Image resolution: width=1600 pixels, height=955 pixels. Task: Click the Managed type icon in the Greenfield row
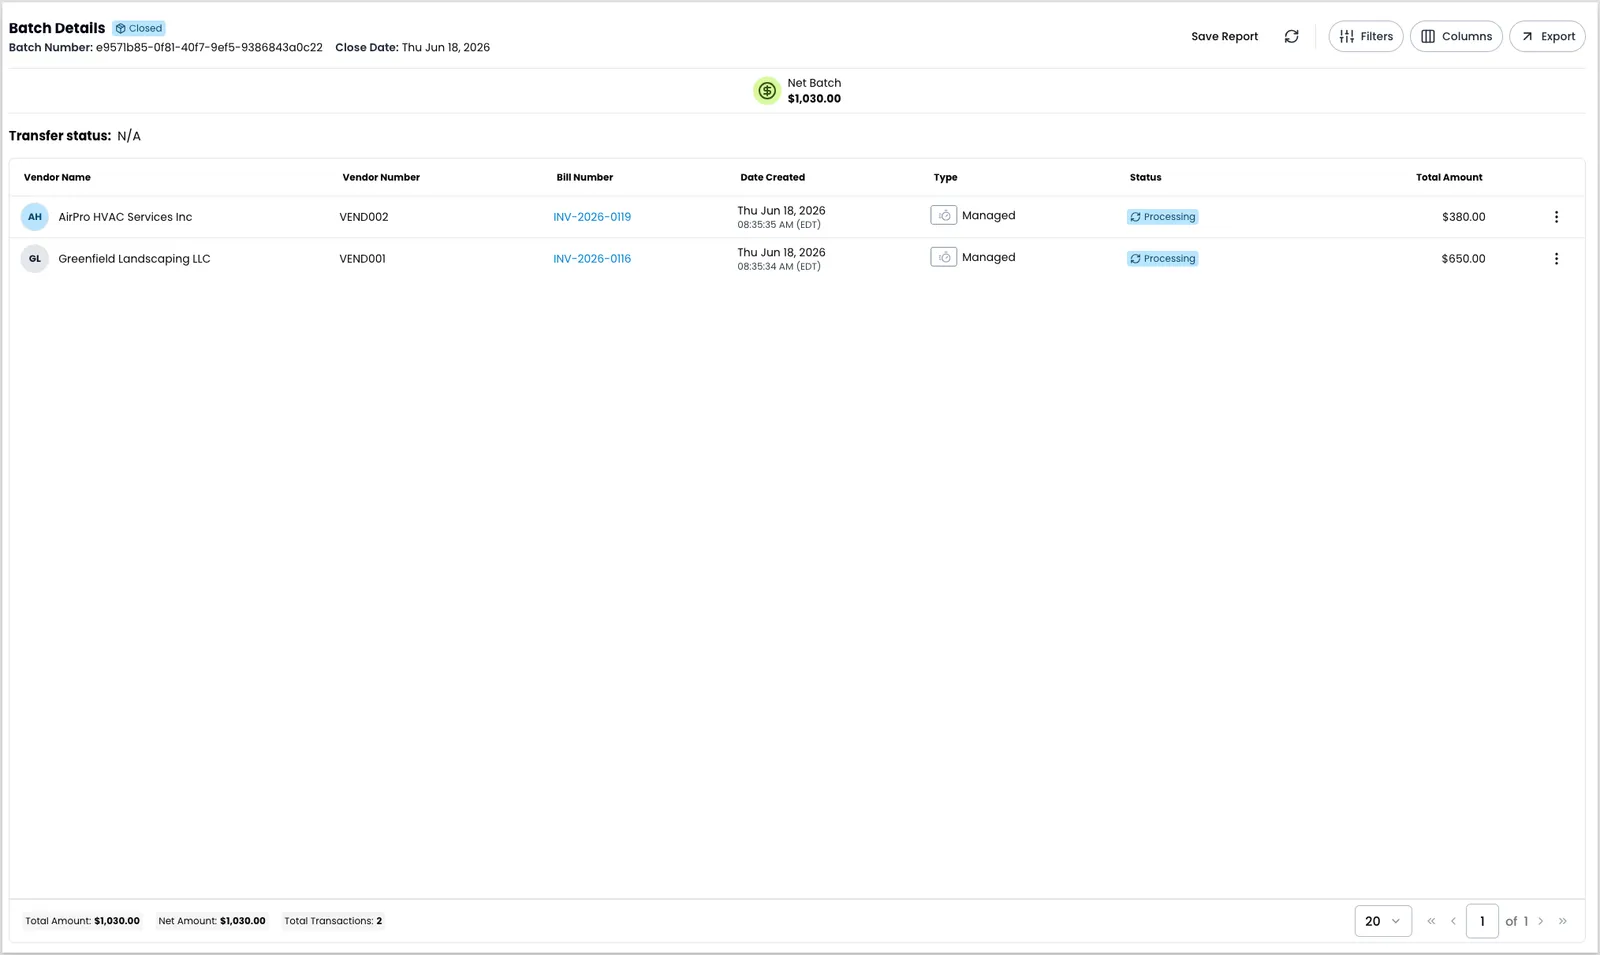(x=944, y=257)
